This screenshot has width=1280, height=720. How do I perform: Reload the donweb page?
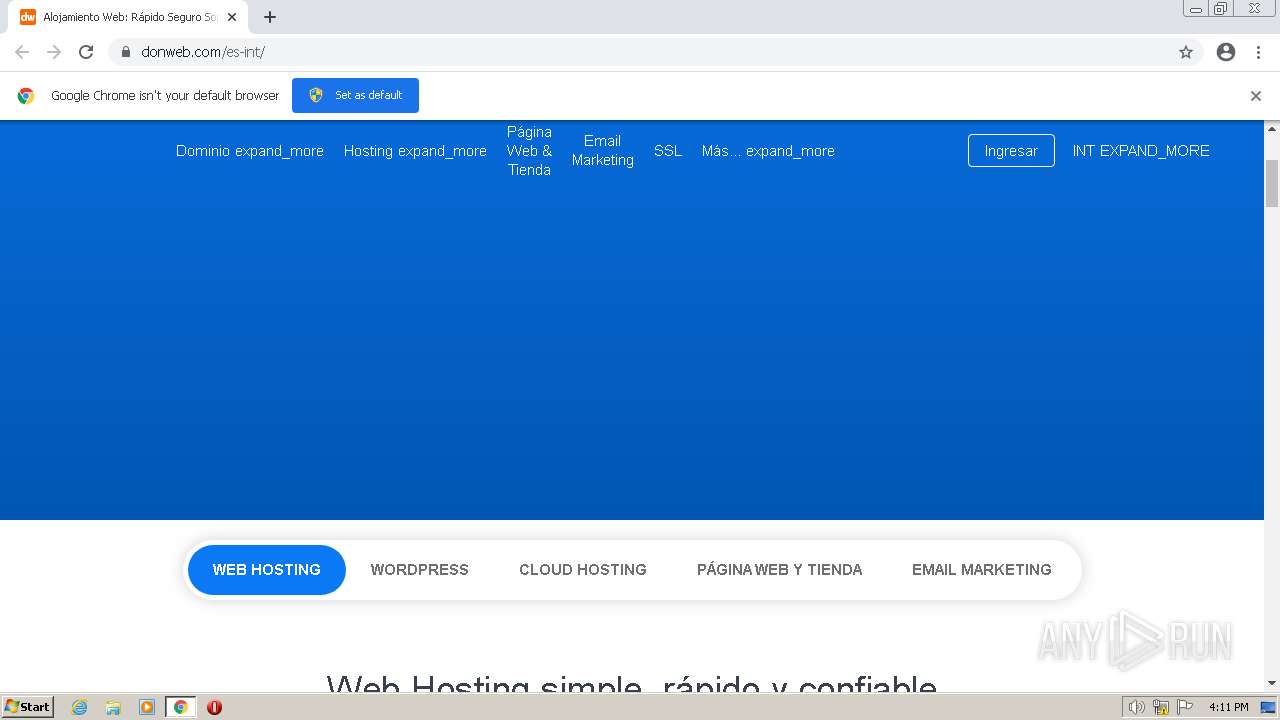coord(86,52)
